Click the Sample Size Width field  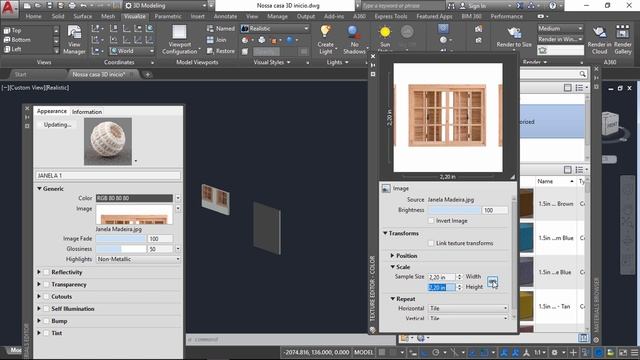[x=441, y=277]
